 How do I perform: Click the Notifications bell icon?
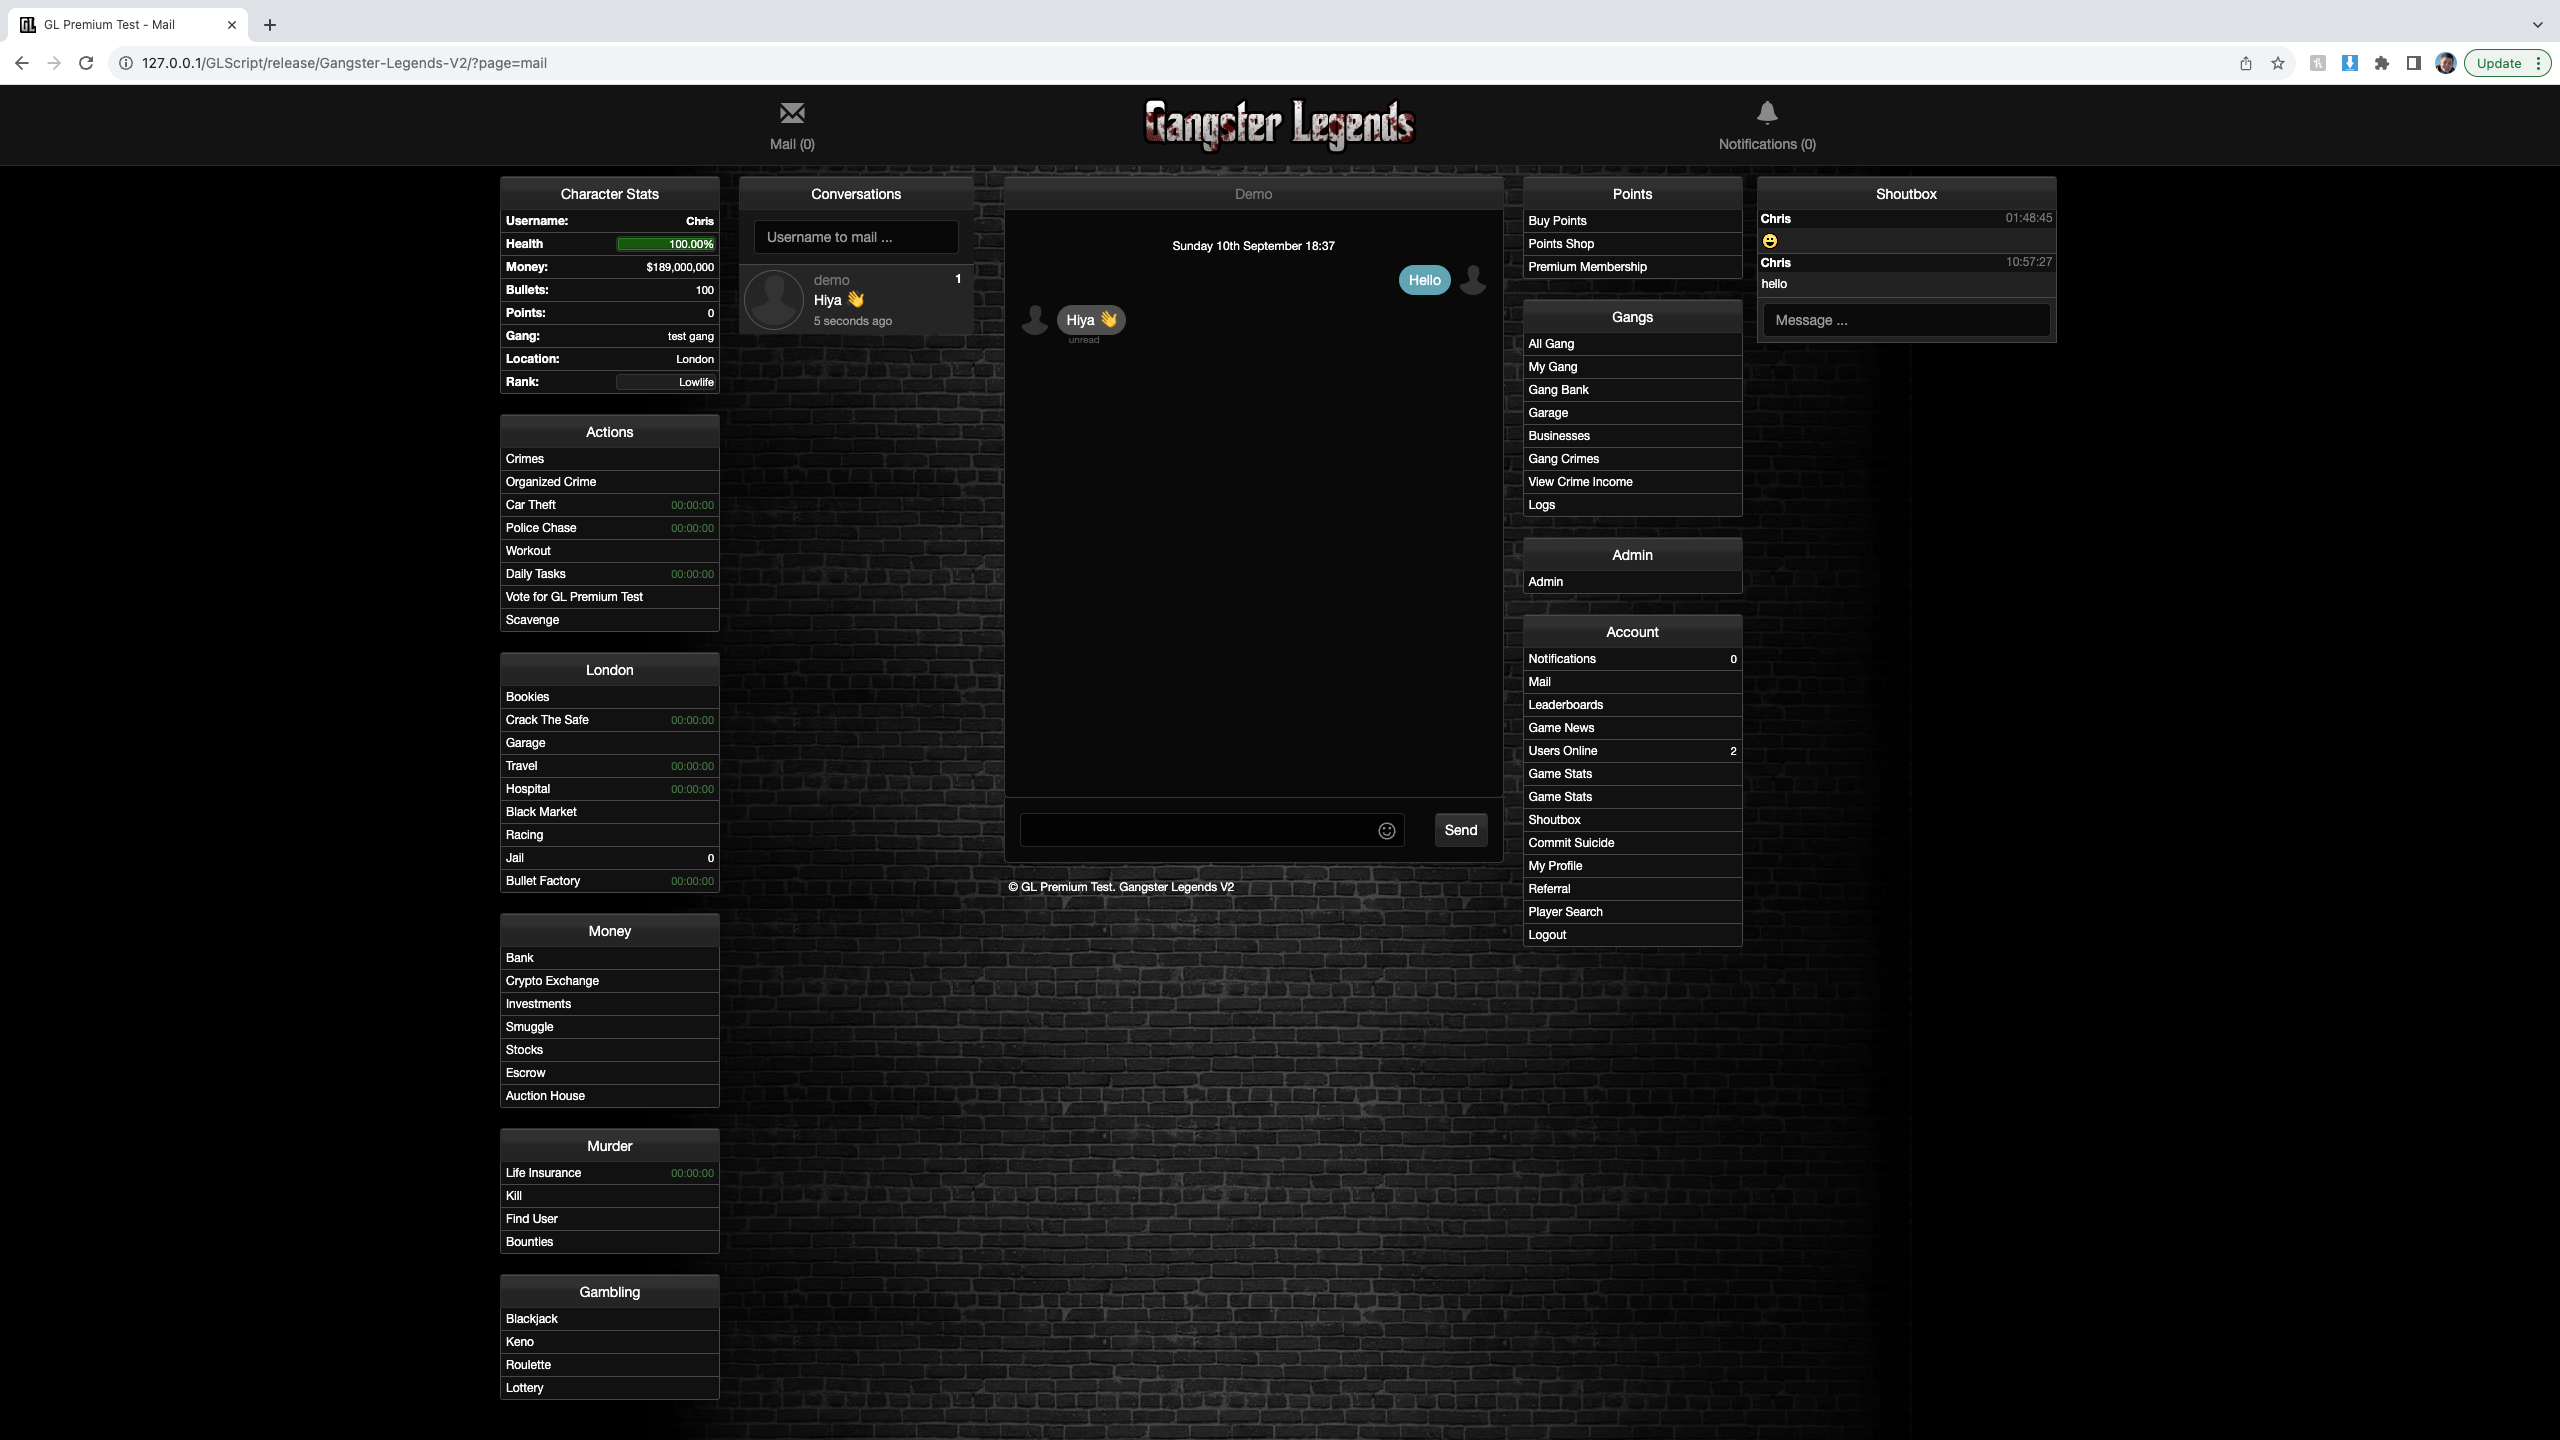1767,113
